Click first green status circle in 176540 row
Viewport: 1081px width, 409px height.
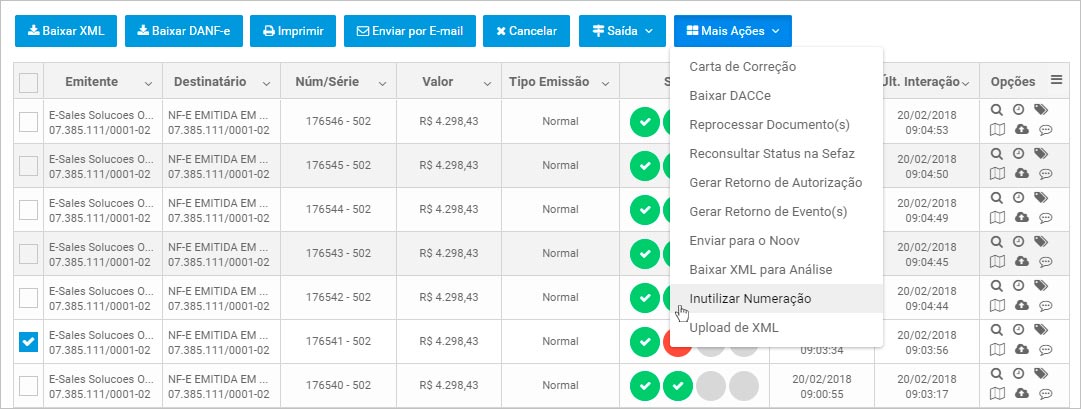click(x=645, y=386)
